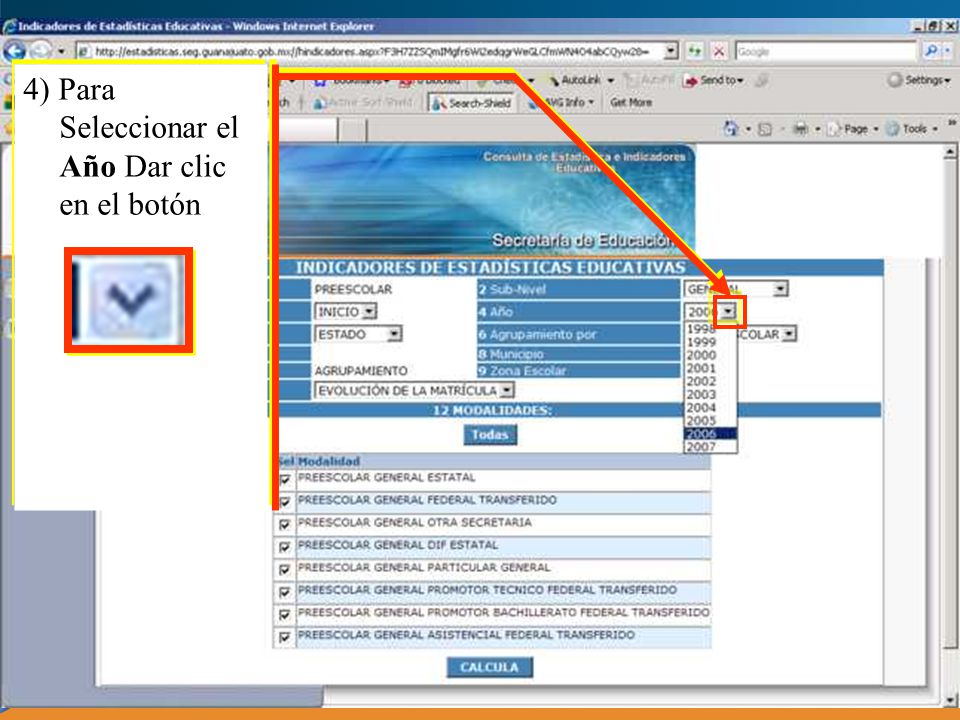Click the Active Surf-Shield toolbar item

point(364,103)
